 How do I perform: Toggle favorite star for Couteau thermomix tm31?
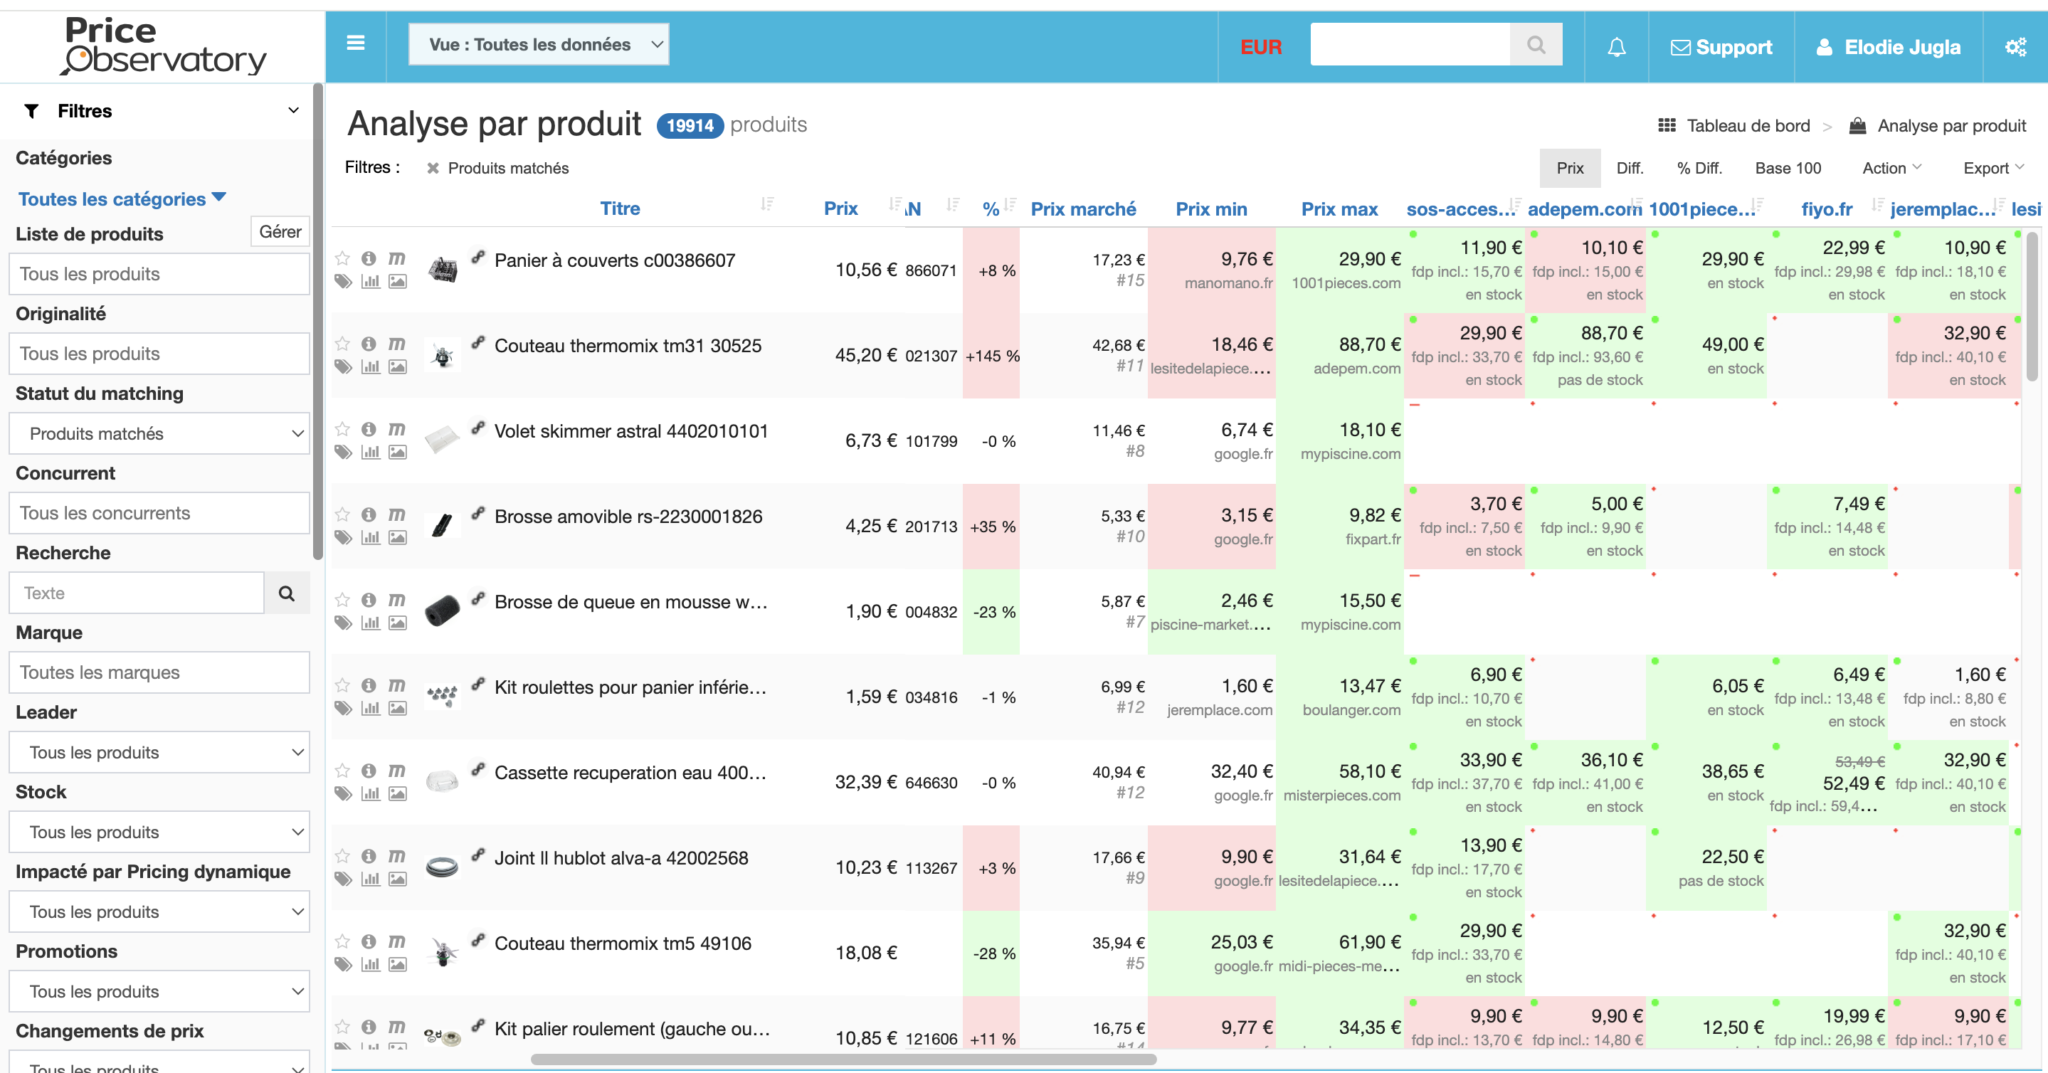(343, 344)
